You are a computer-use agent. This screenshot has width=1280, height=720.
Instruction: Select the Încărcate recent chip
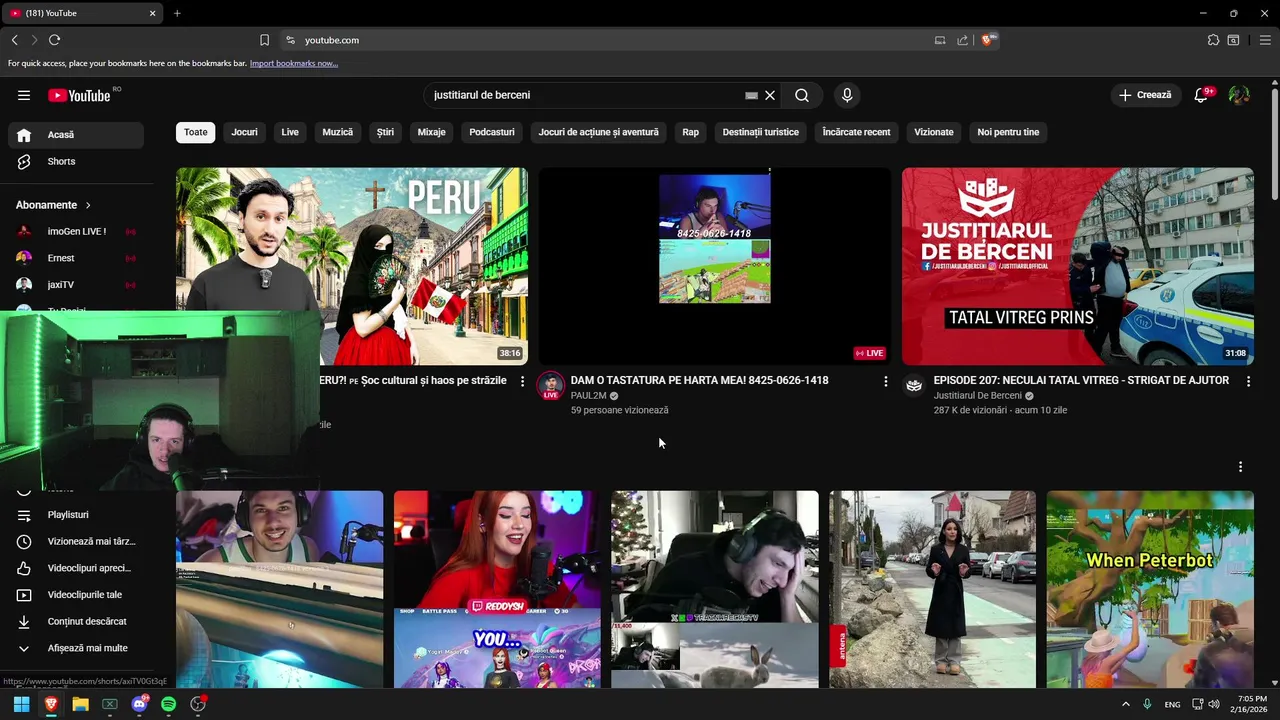point(856,132)
